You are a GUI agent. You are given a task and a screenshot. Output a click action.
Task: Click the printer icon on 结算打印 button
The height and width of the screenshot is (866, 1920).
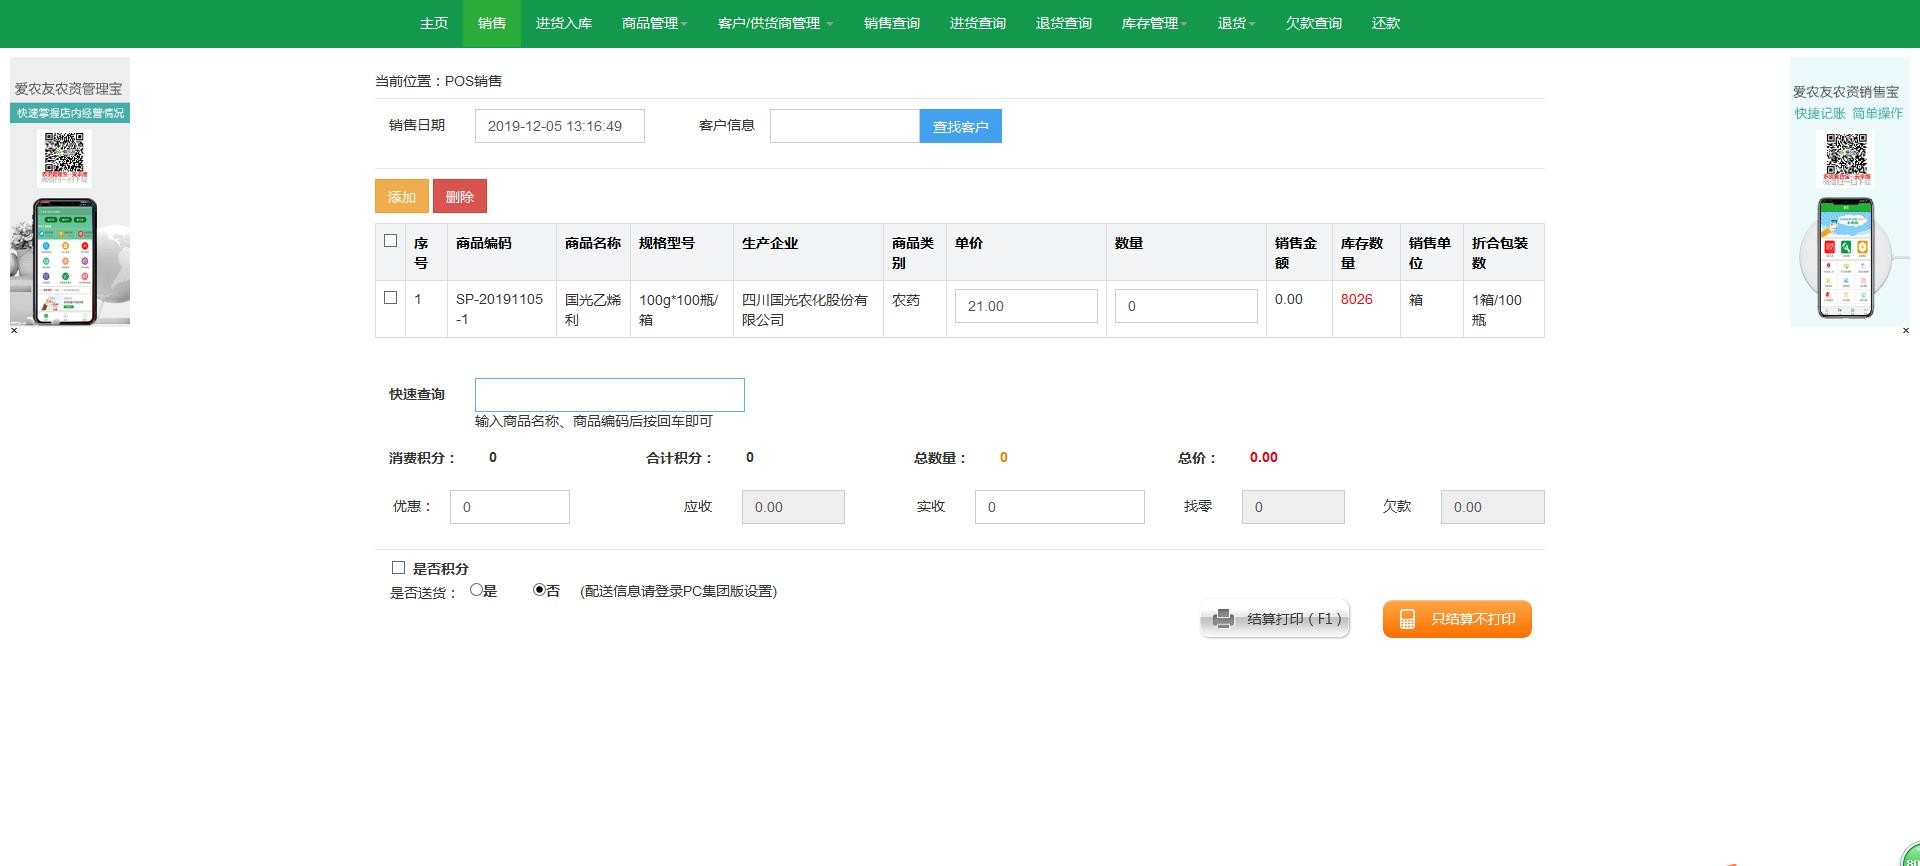(1223, 619)
